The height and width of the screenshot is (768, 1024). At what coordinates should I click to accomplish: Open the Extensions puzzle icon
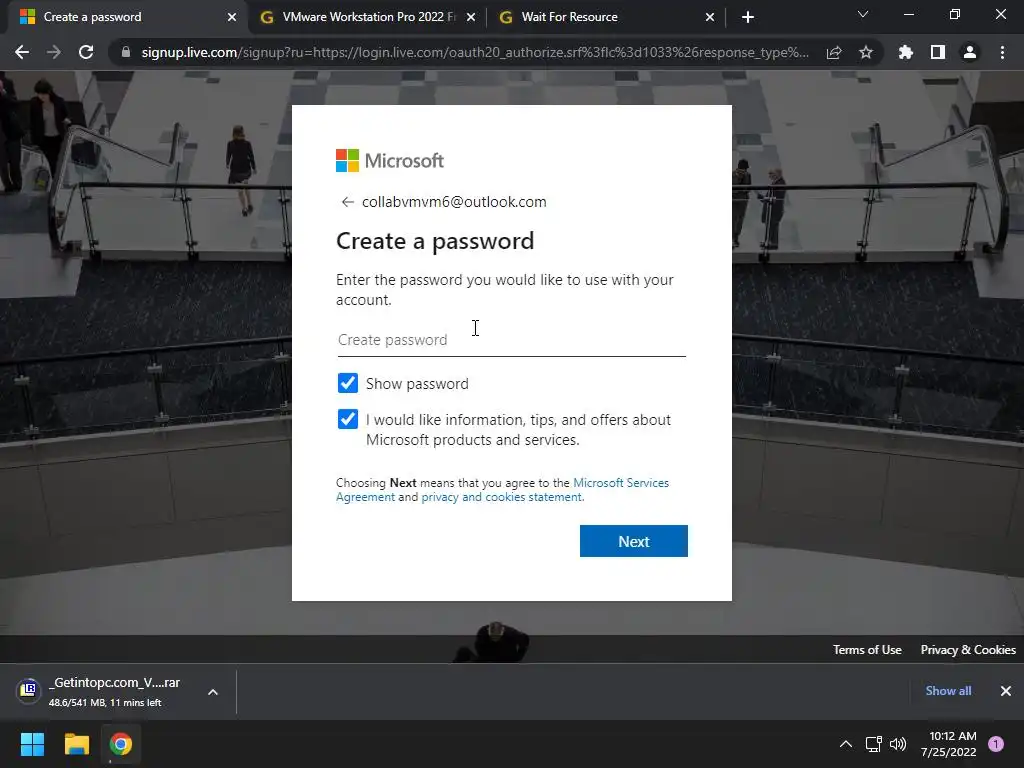click(x=906, y=52)
